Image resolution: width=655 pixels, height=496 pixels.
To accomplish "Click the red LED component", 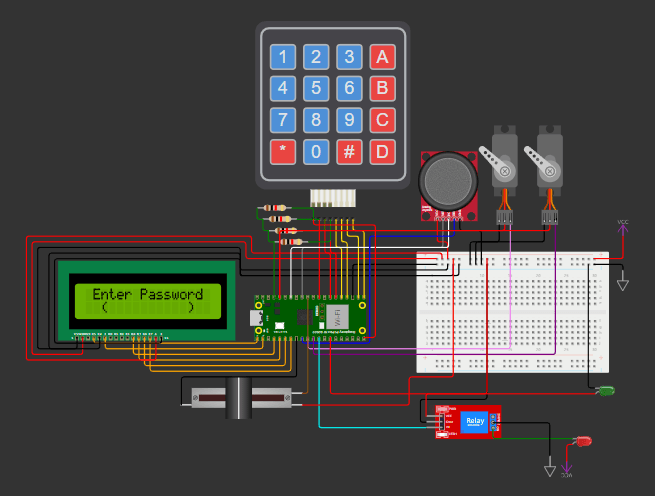I will [x=583, y=441].
